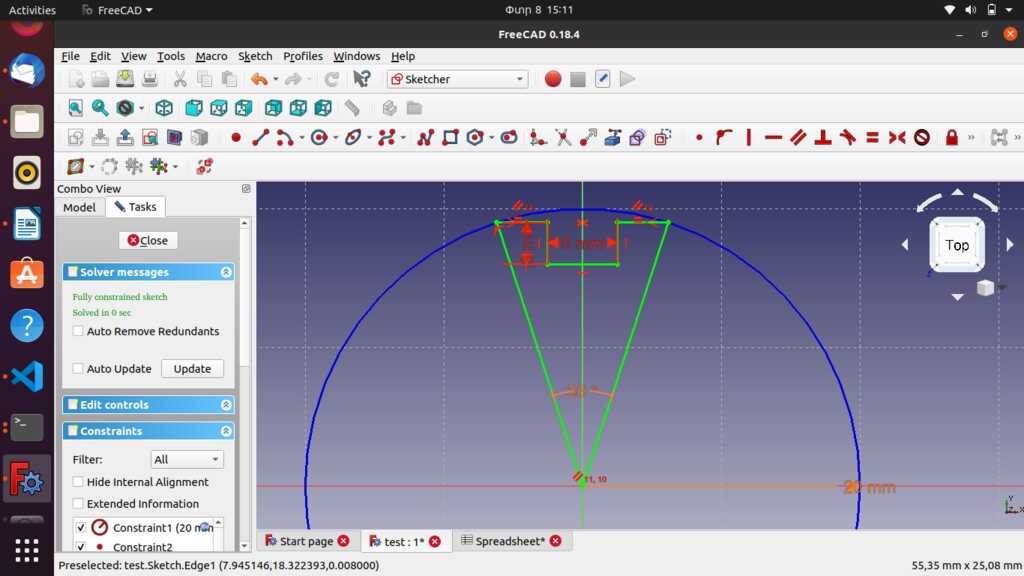Image resolution: width=1024 pixels, height=576 pixels.
Task: Select the Create regular polygon tool
Action: pos(475,138)
